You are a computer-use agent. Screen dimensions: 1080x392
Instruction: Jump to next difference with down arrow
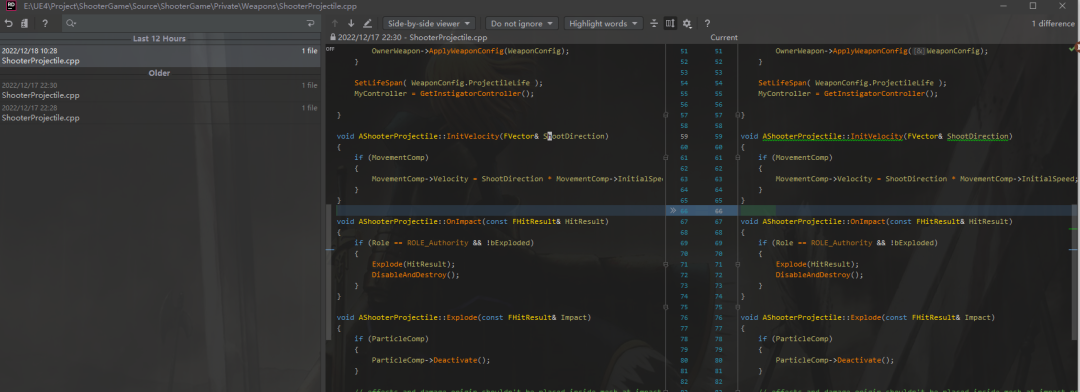351,23
